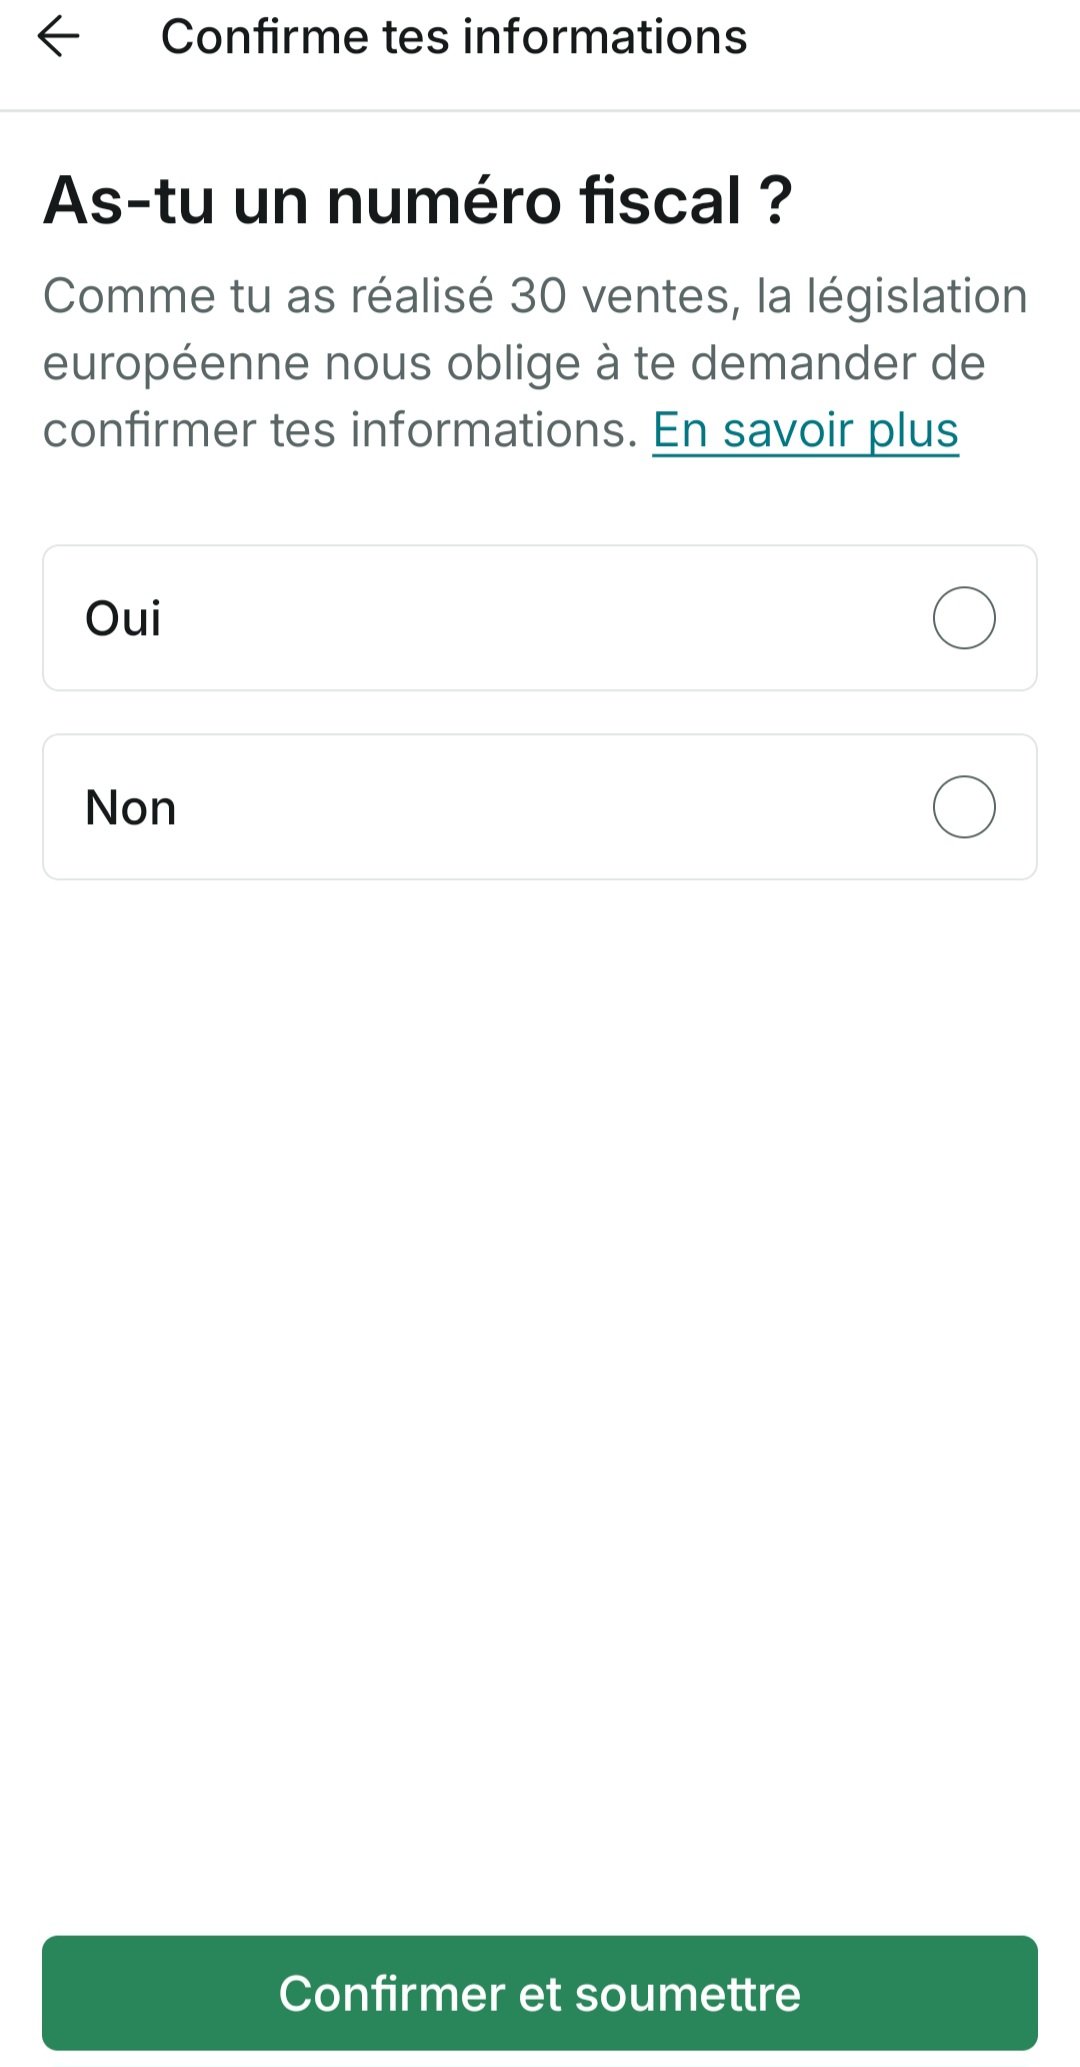Click empty space inside the Oui card
This screenshot has height=2067, width=1080.
tap(540, 618)
